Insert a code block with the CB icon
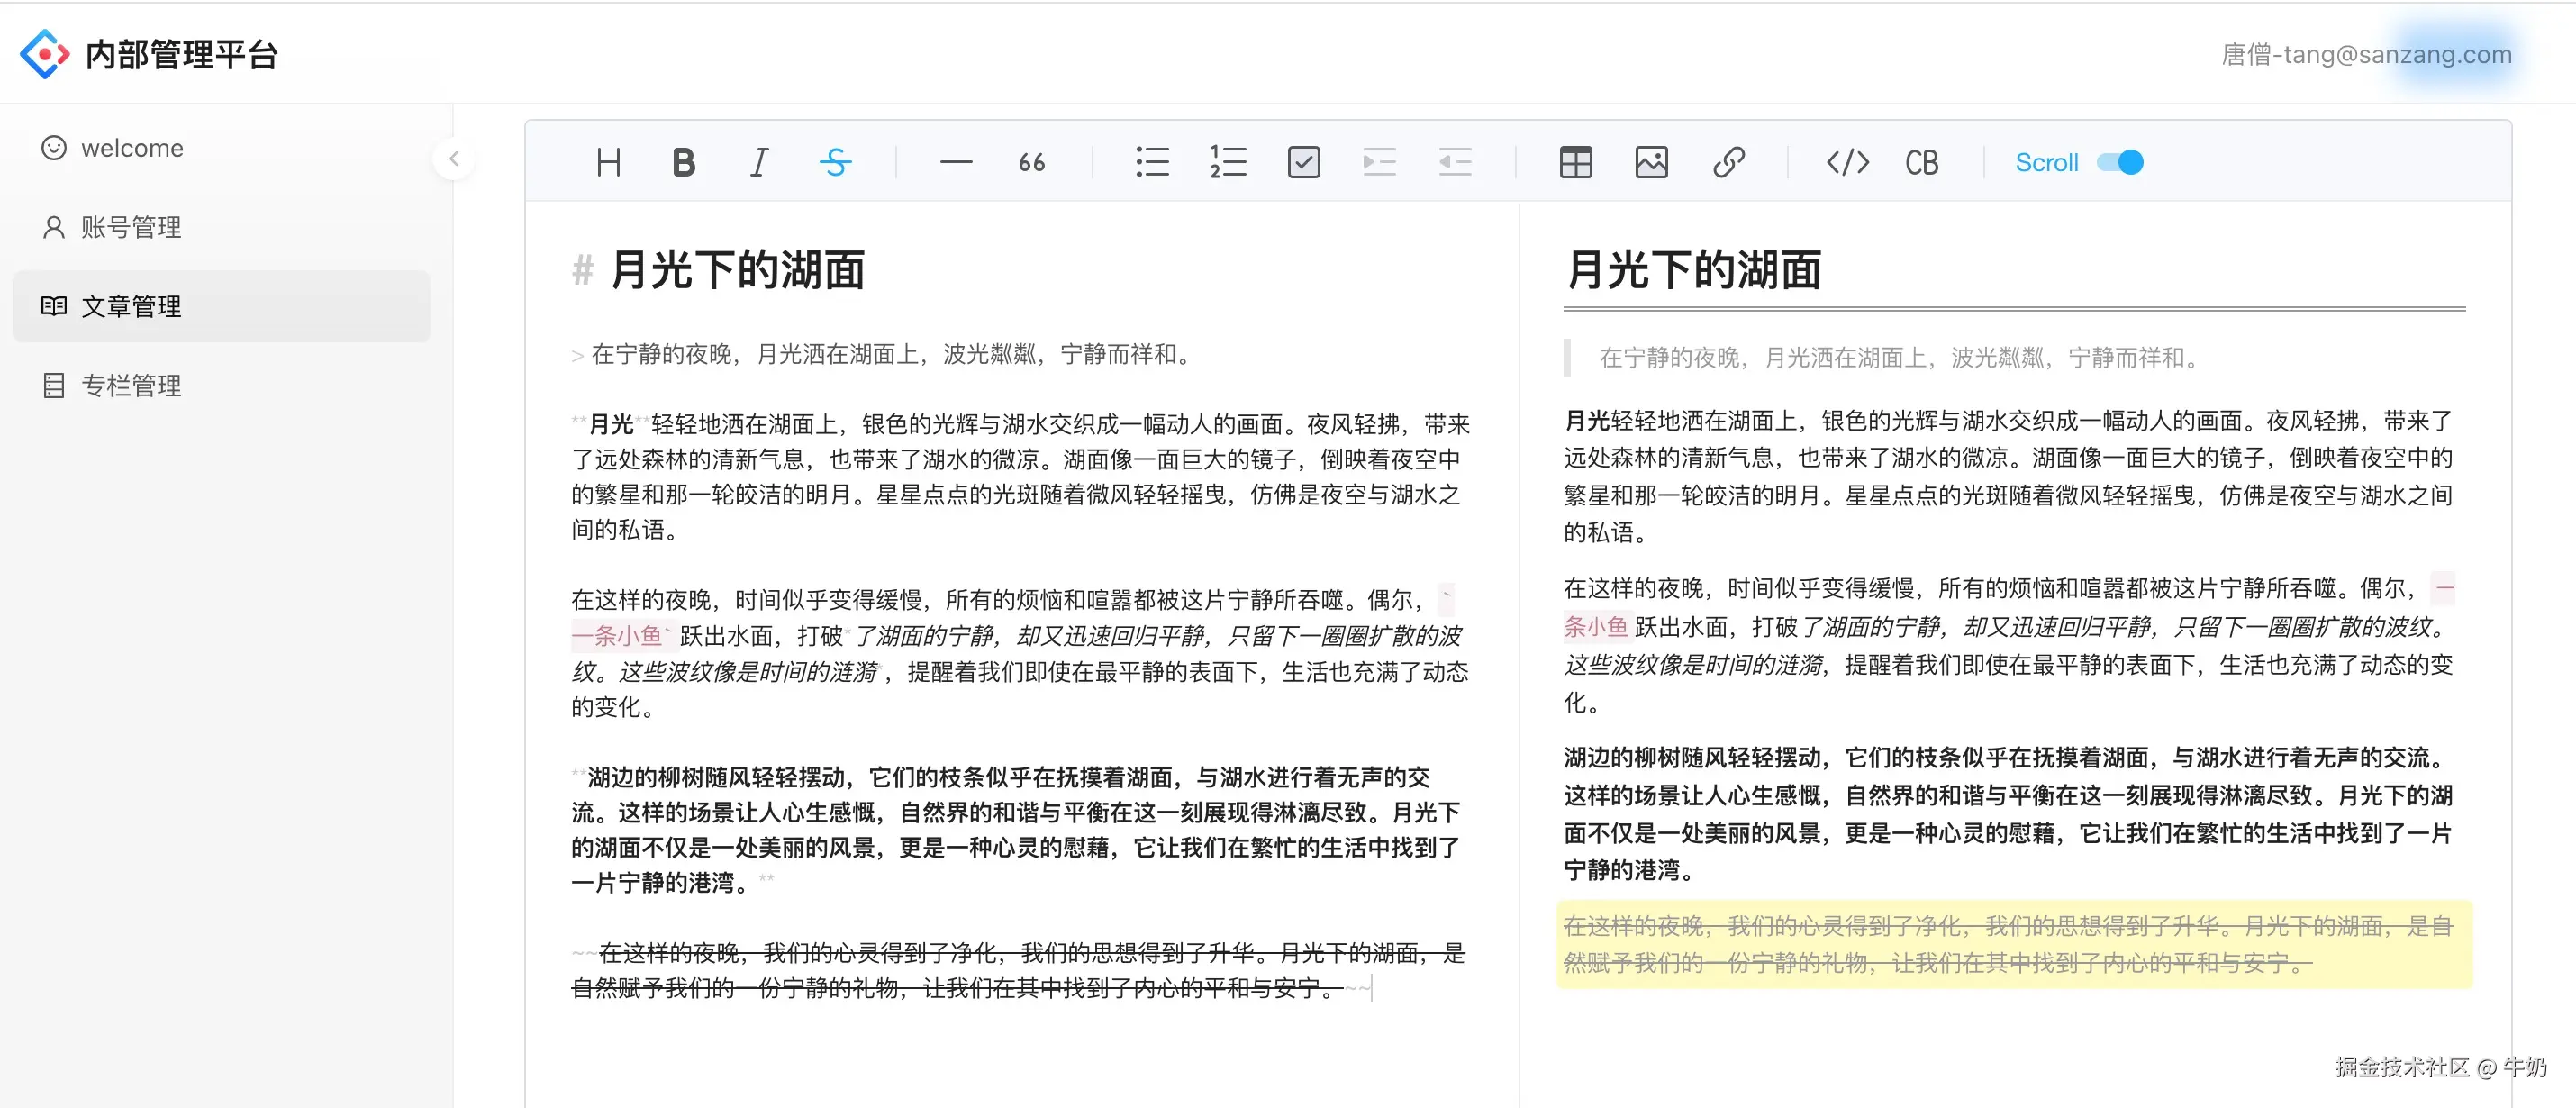The height and width of the screenshot is (1108, 2576). [x=1921, y=162]
